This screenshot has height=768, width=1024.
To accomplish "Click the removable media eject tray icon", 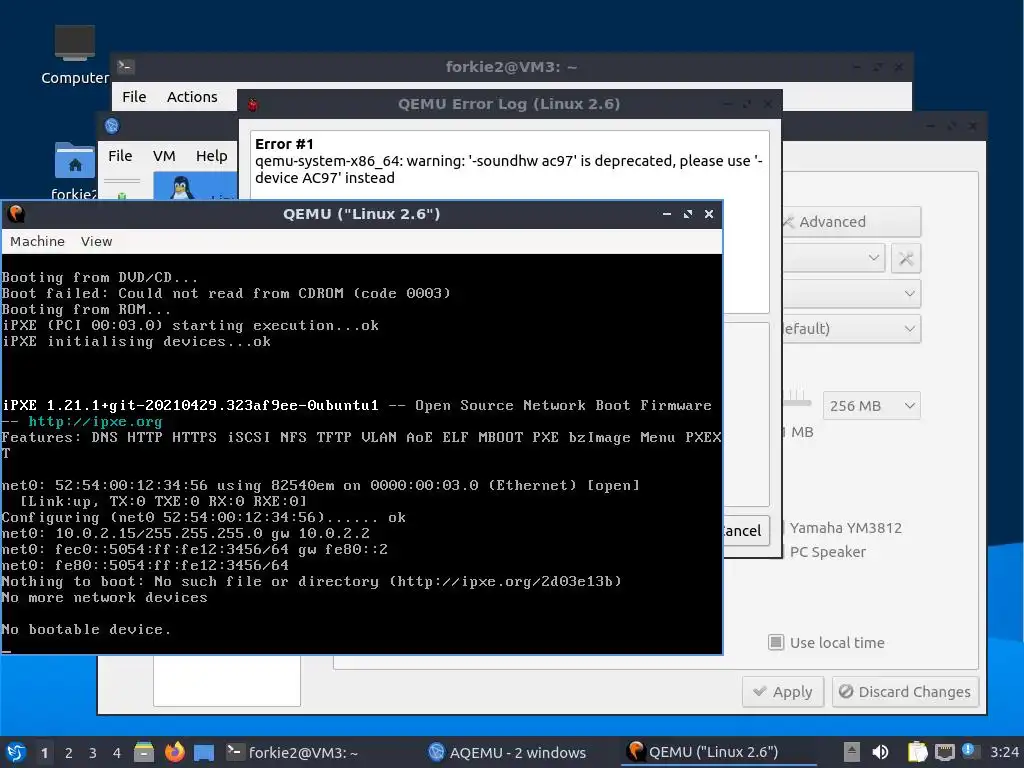I will 851,752.
